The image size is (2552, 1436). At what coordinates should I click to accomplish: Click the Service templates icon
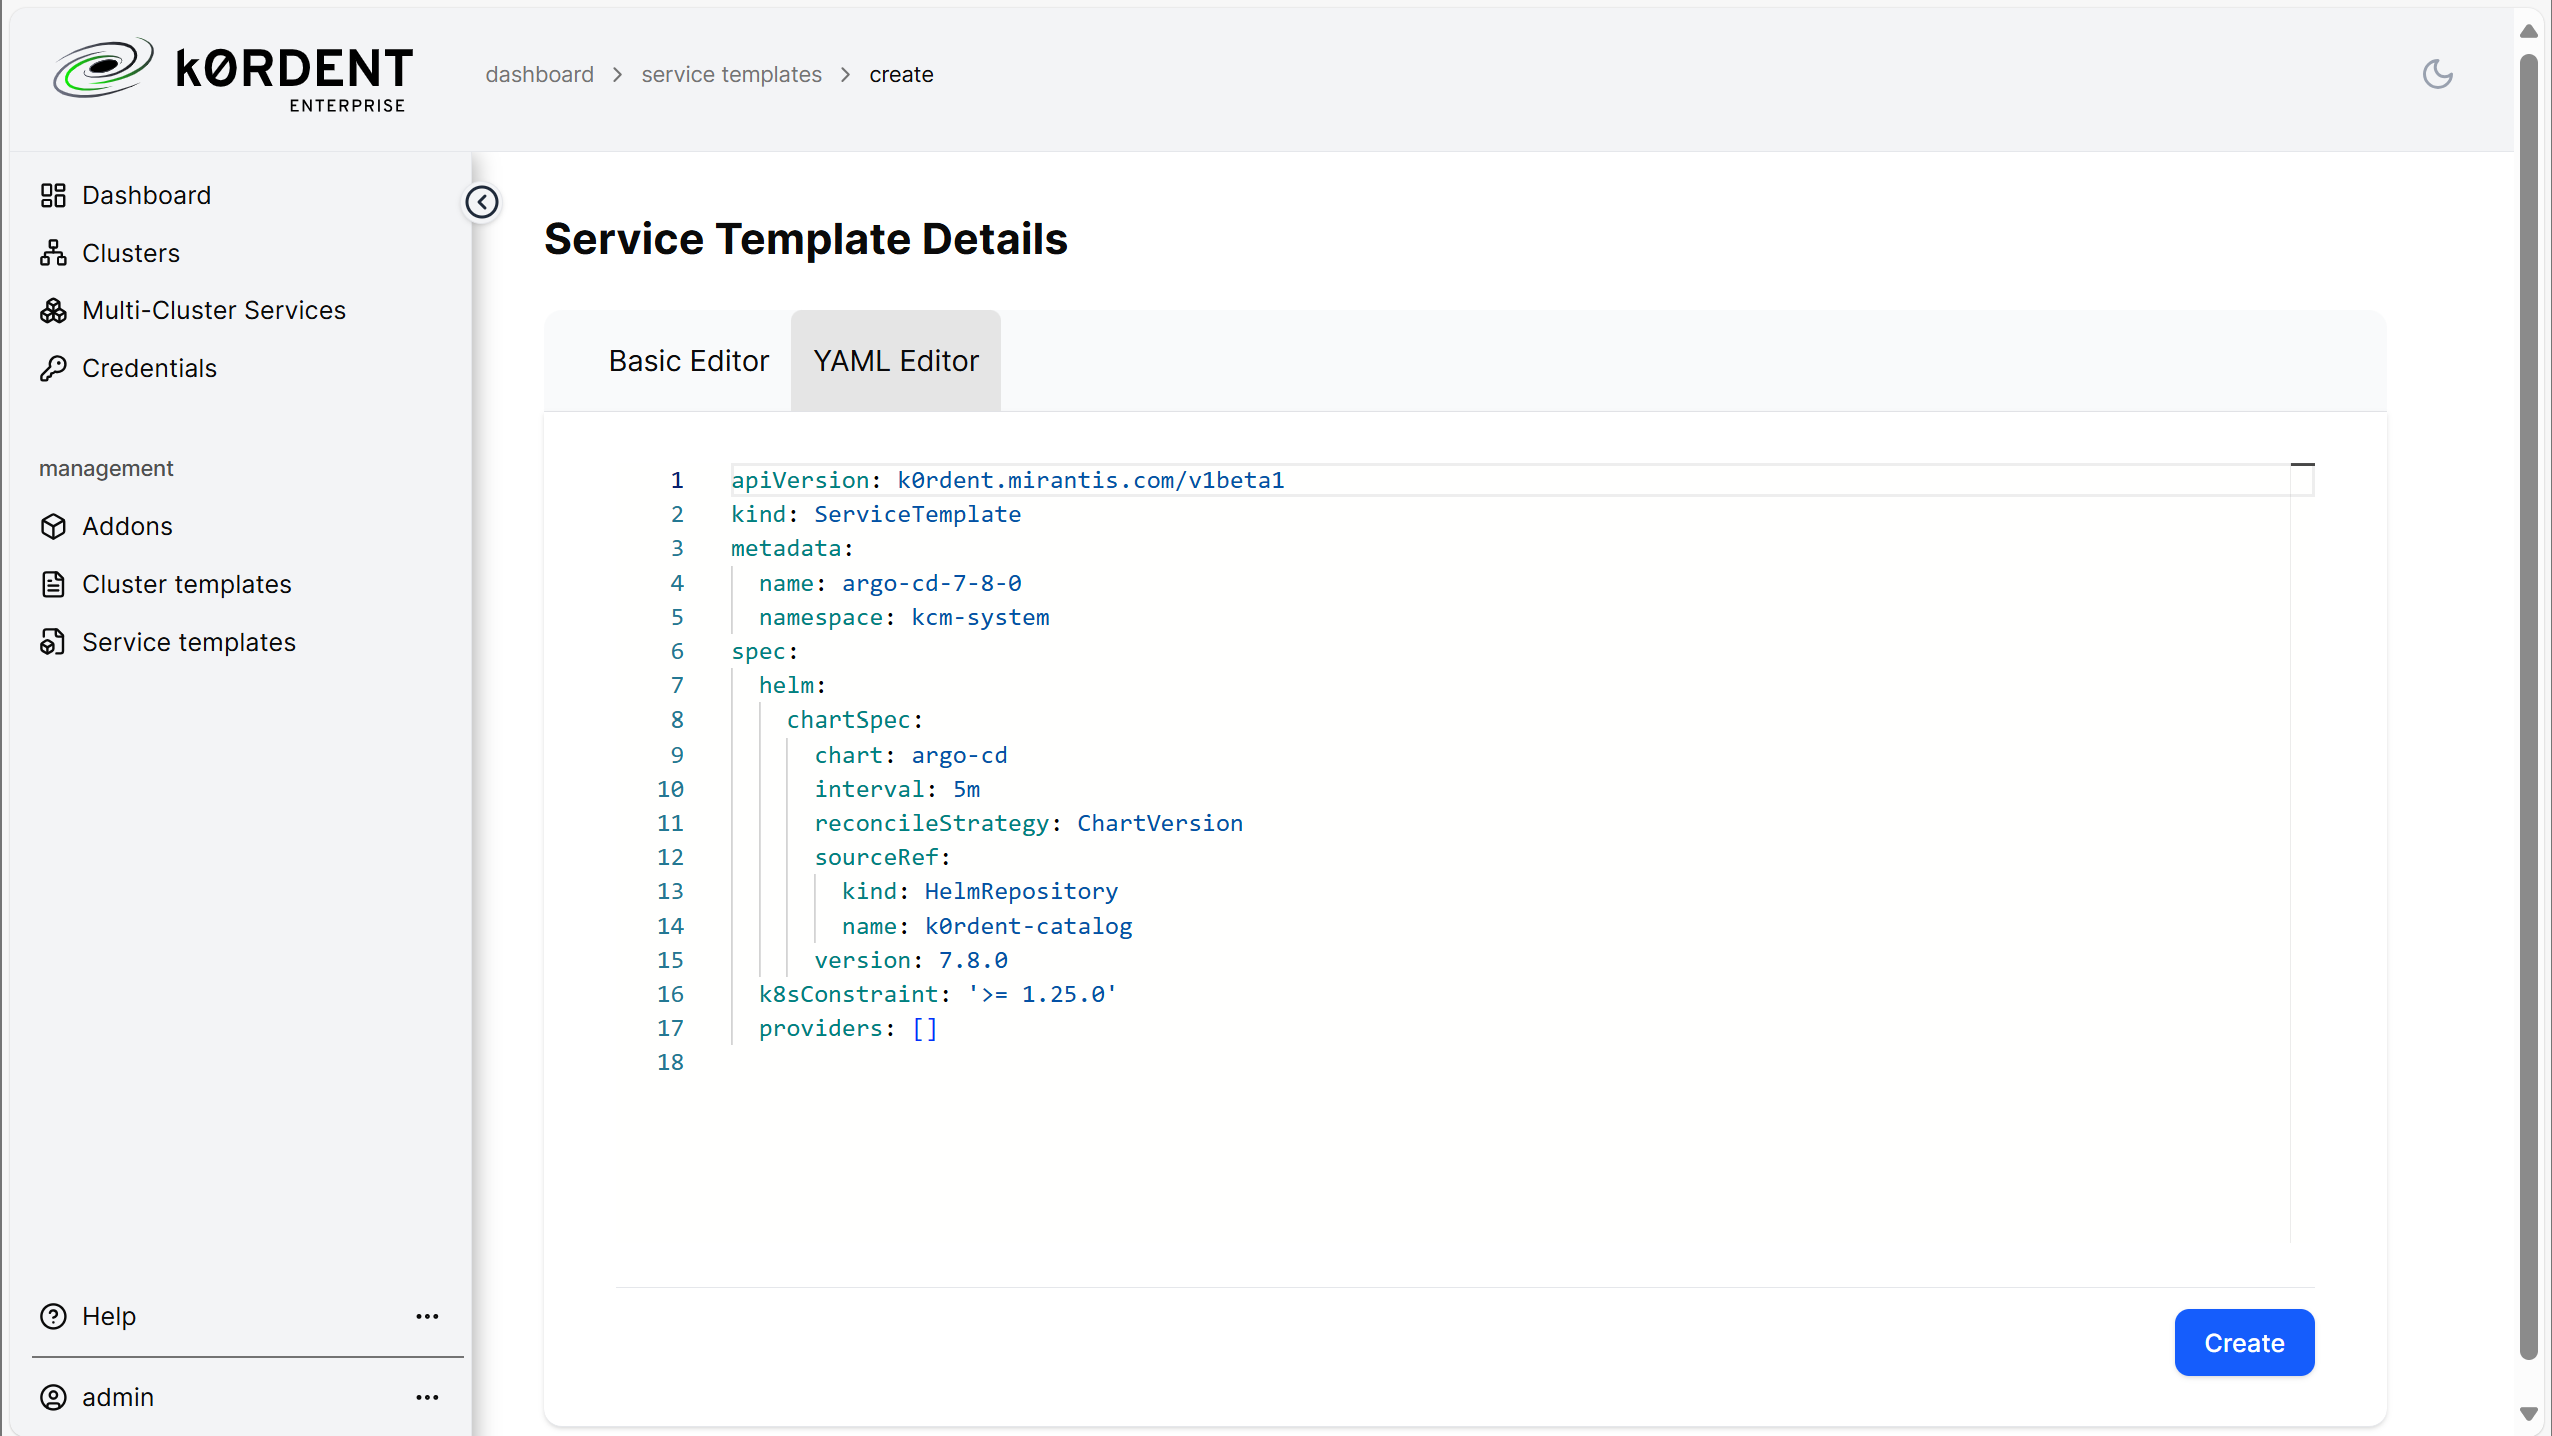coord(53,642)
